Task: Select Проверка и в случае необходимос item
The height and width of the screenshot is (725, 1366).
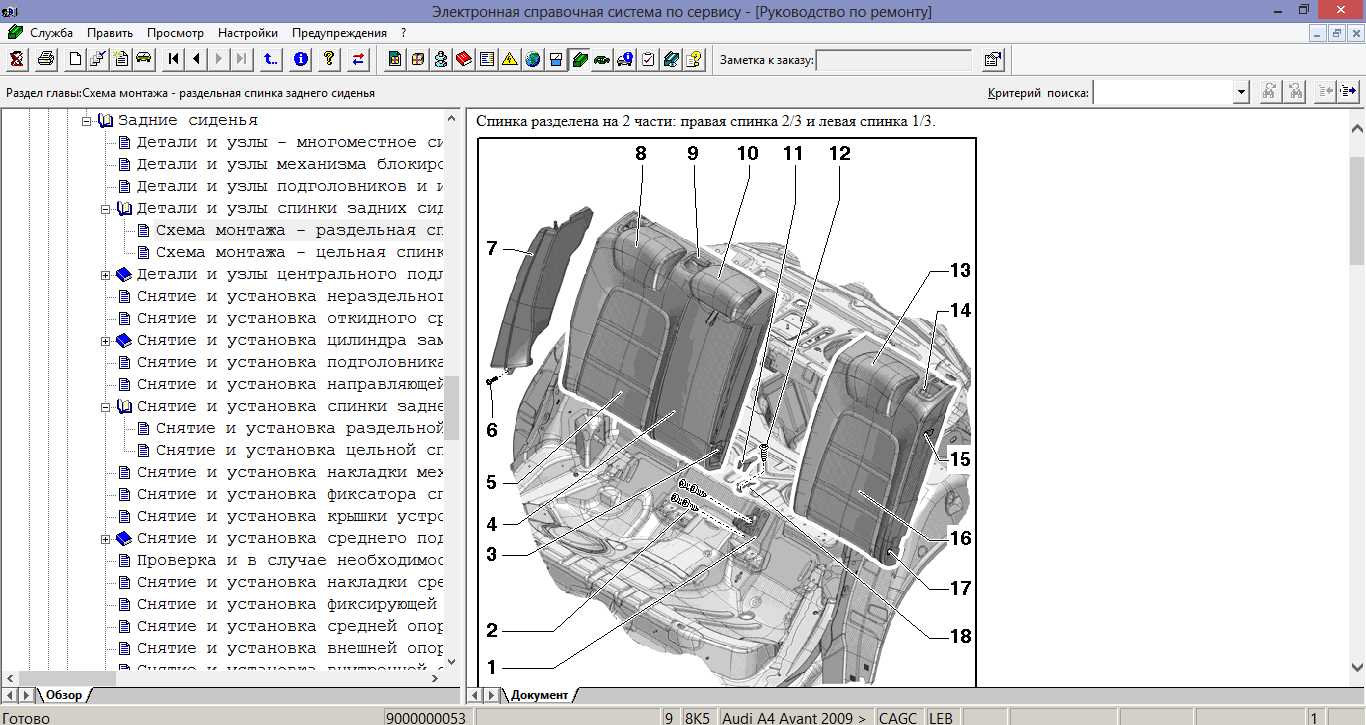Action: coord(290,560)
